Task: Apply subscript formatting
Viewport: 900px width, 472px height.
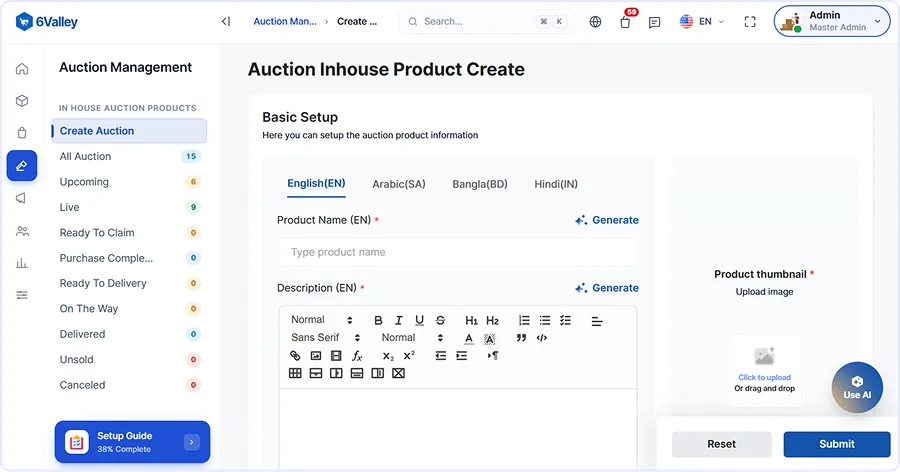Action: click(x=389, y=356)
